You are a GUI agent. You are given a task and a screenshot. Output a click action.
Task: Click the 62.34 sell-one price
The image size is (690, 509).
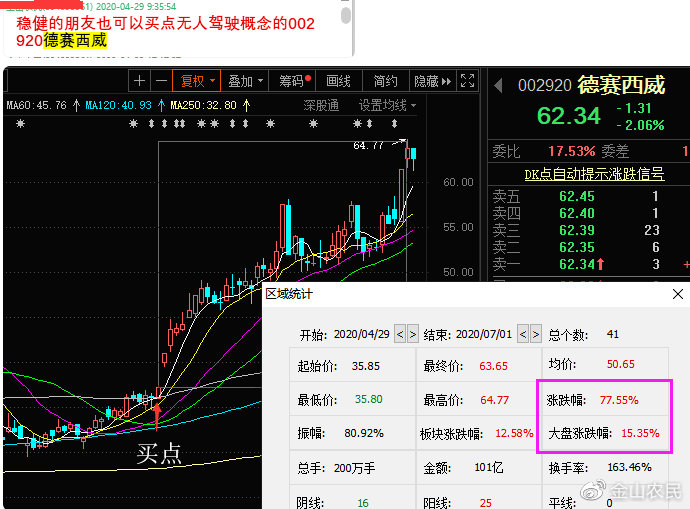click(x=576, y=264)
